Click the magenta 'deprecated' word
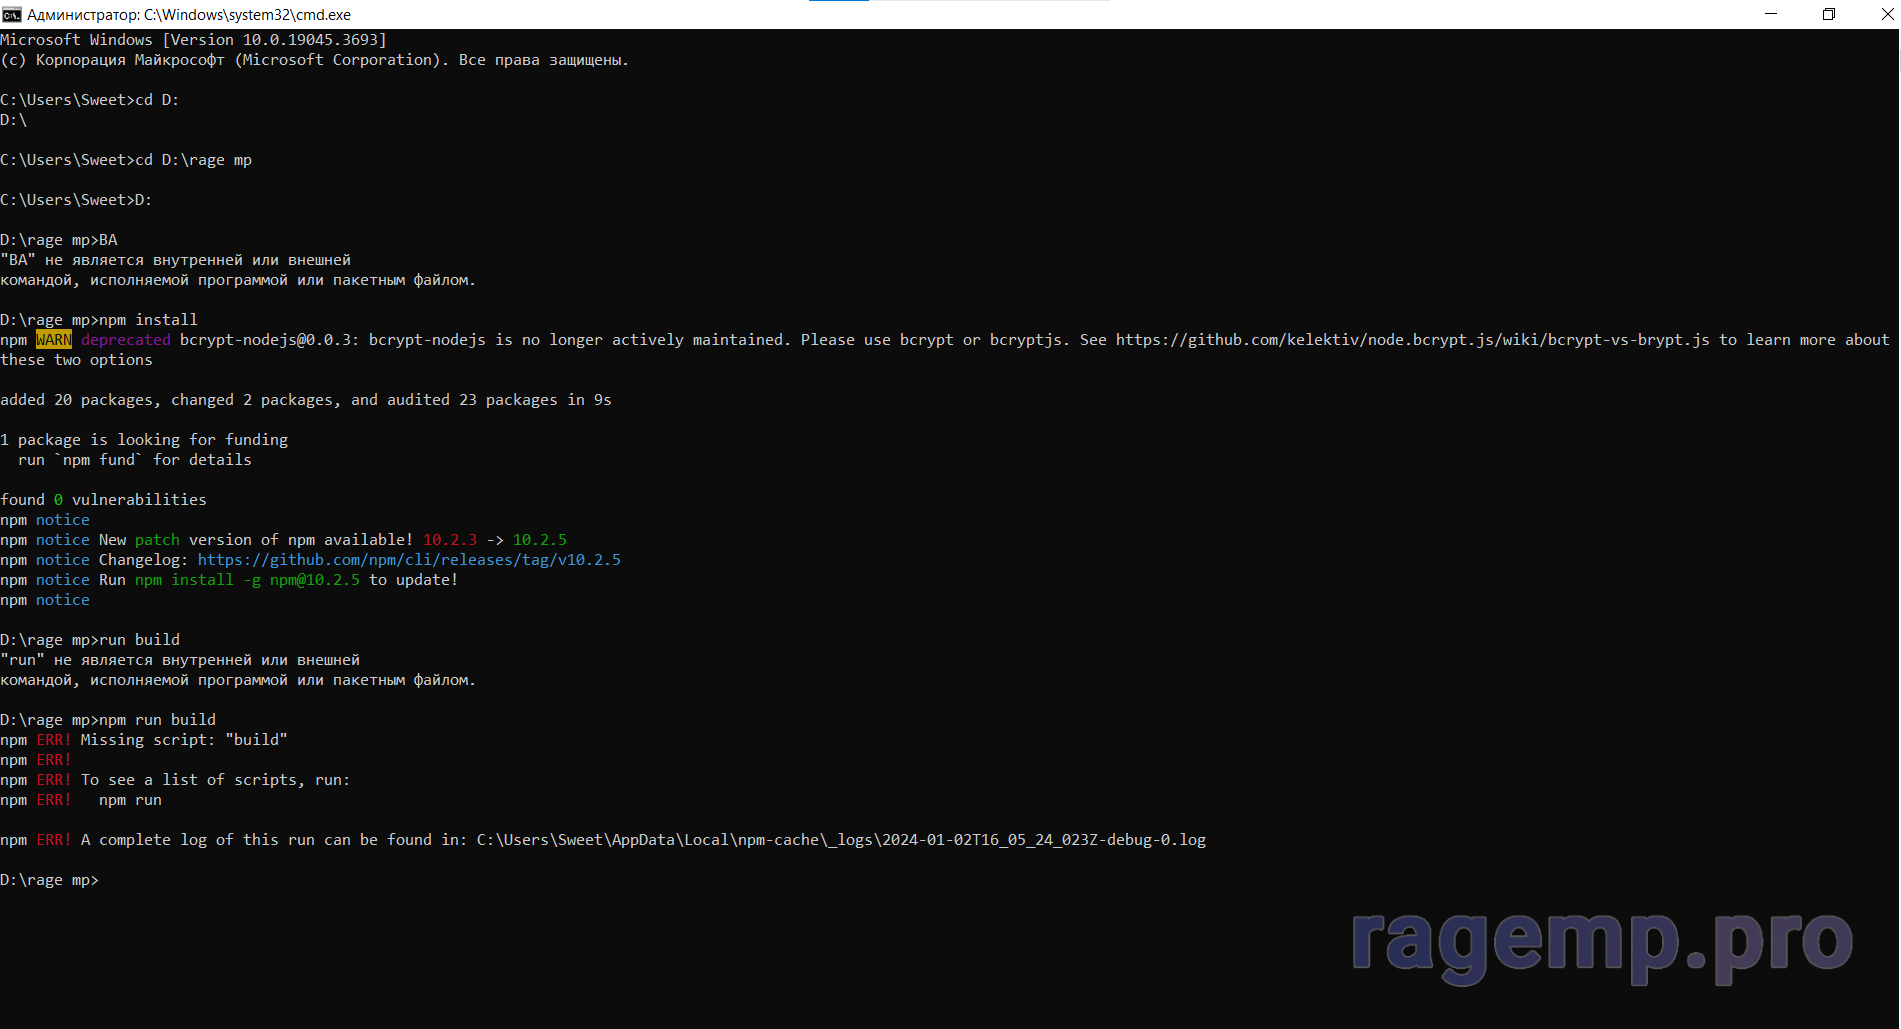1901x1029 pixels. click(126, 340)
